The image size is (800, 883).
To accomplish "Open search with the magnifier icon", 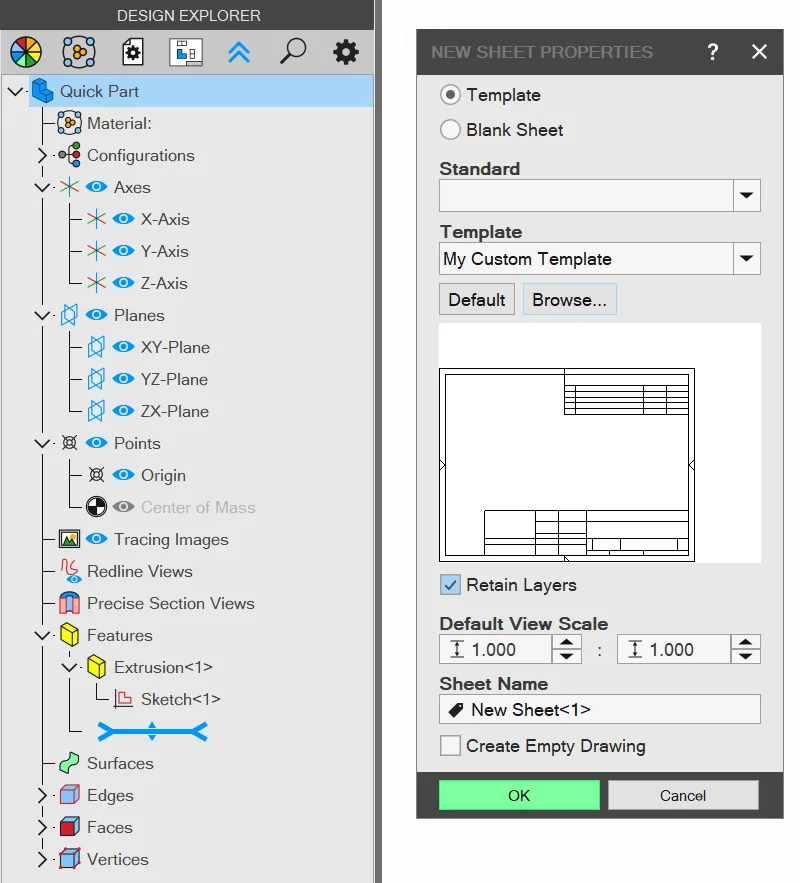I will click(293, 52).
